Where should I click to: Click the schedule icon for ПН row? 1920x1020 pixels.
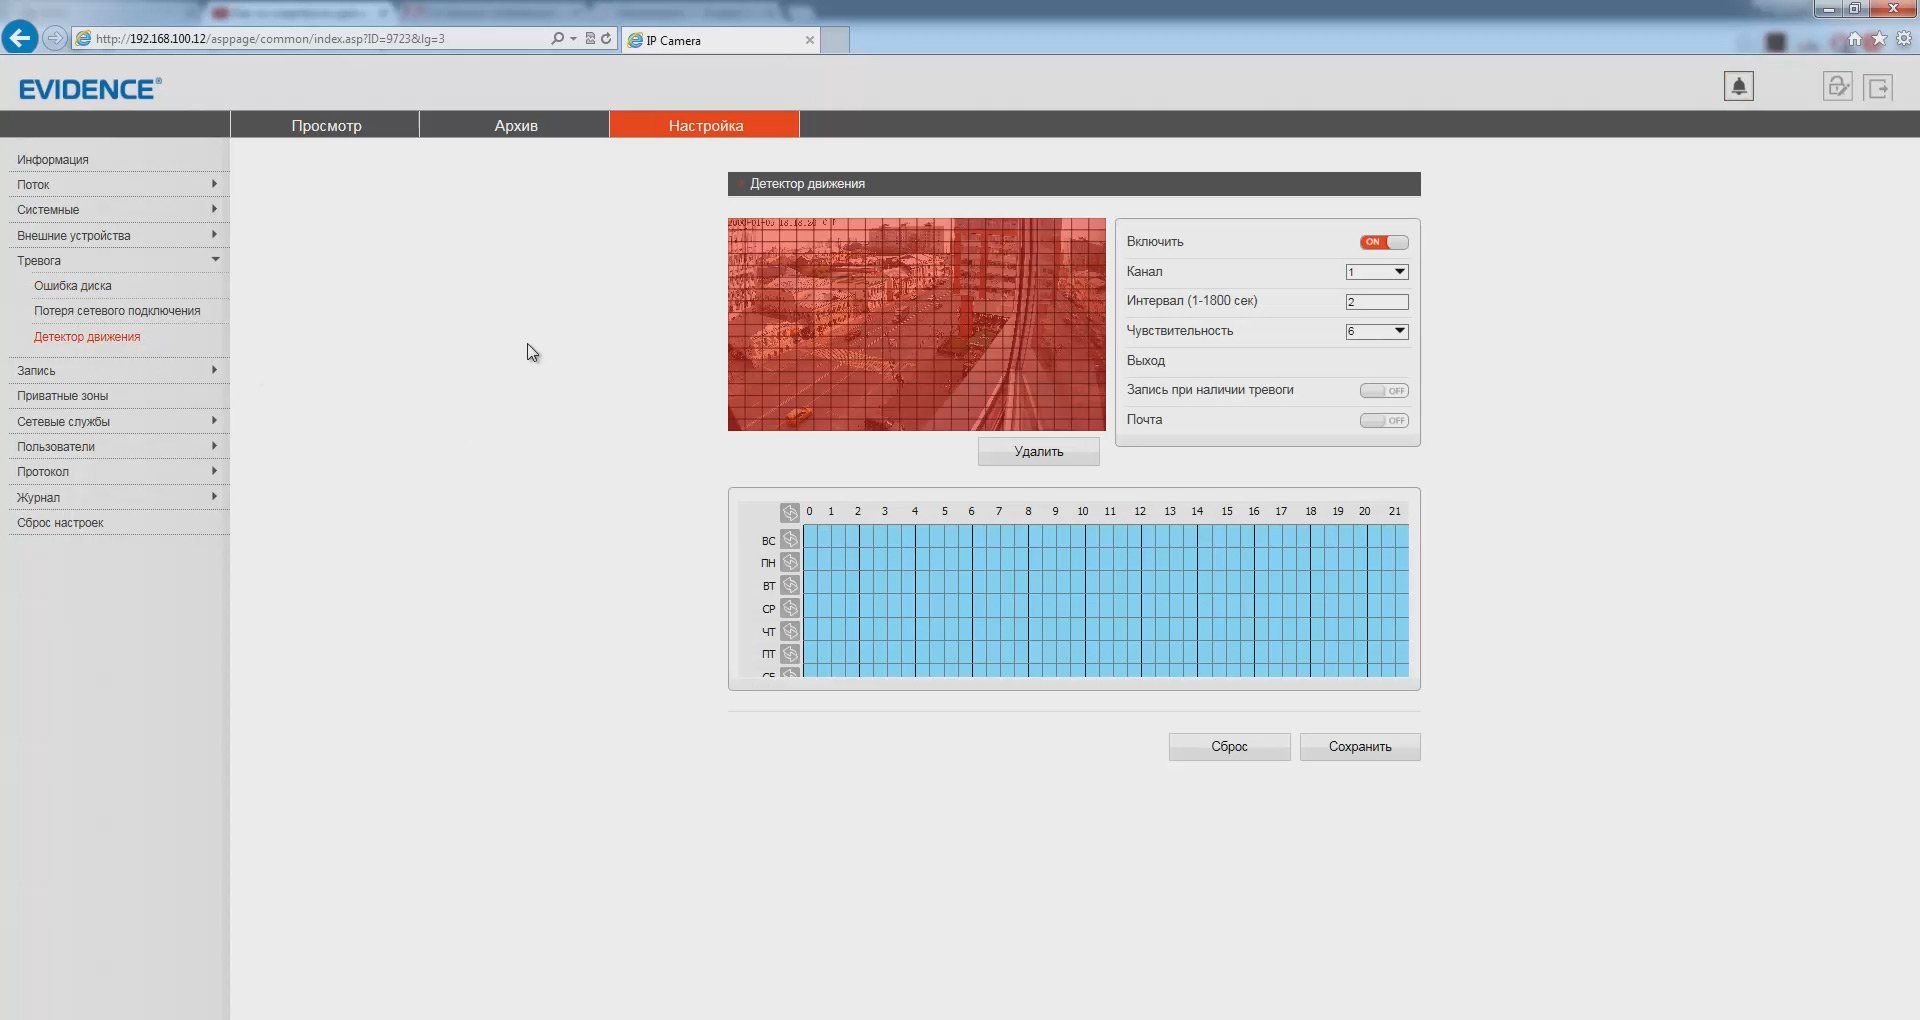tap(790, 563)
